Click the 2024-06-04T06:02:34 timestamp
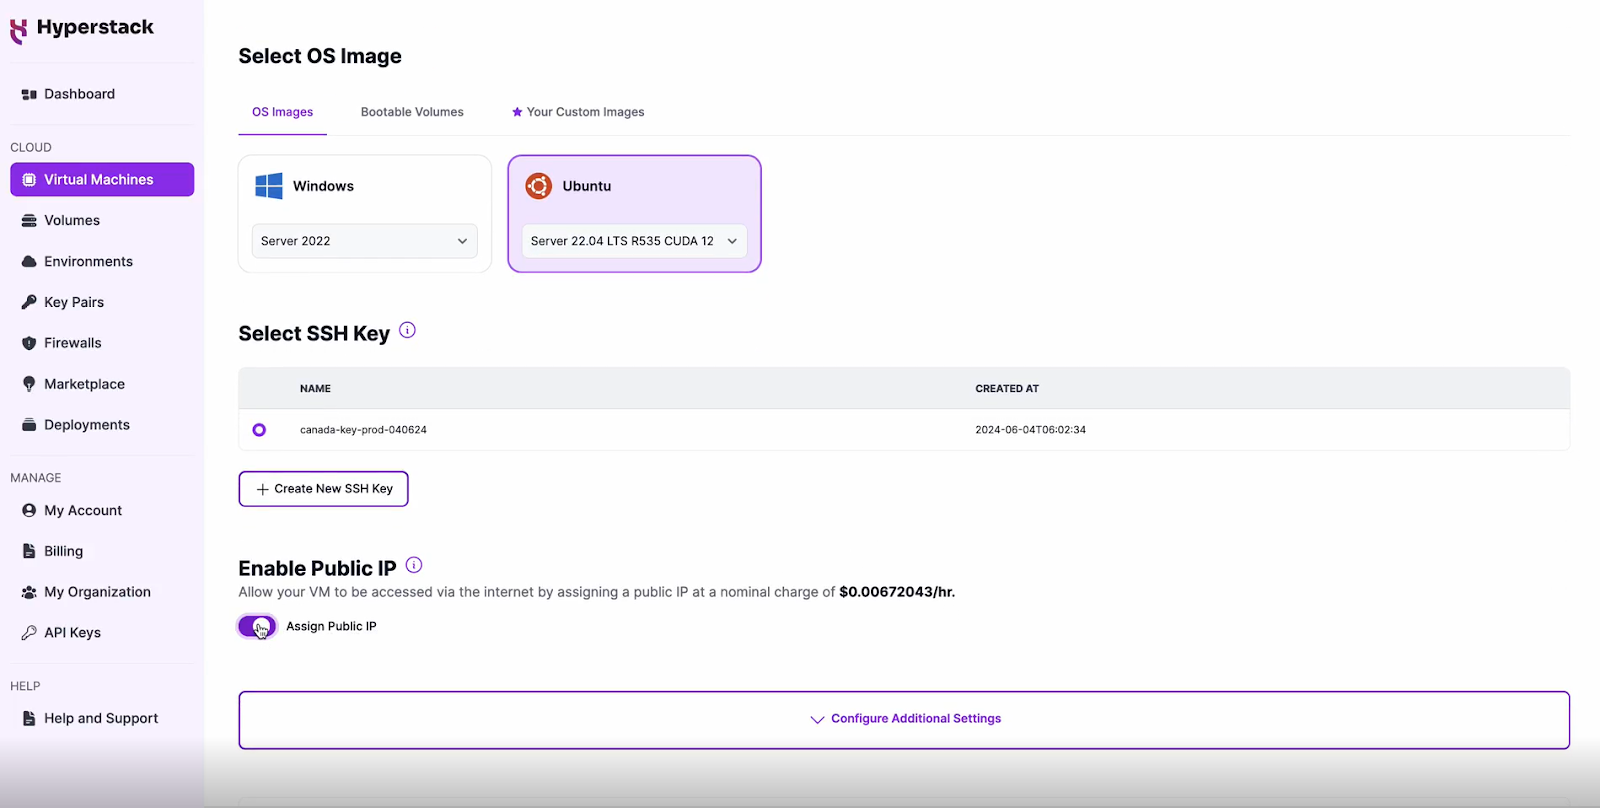 [x=1030, y=430]
